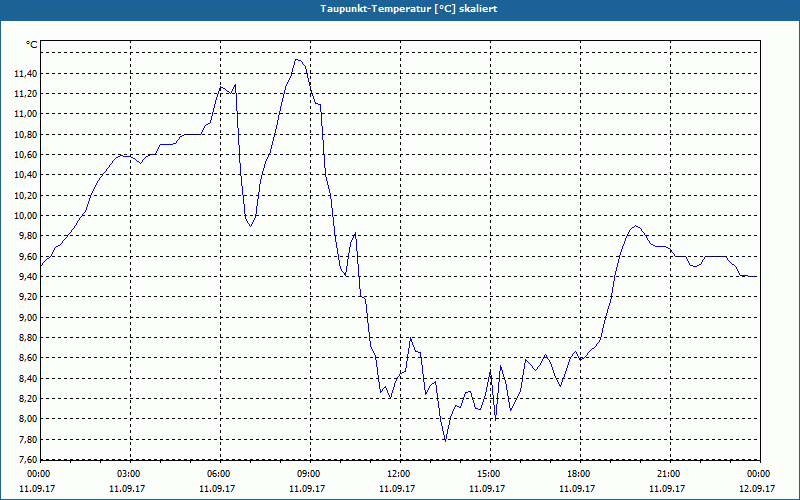Click the '8,40' y-axis value
800x500 pixels.
28,379
